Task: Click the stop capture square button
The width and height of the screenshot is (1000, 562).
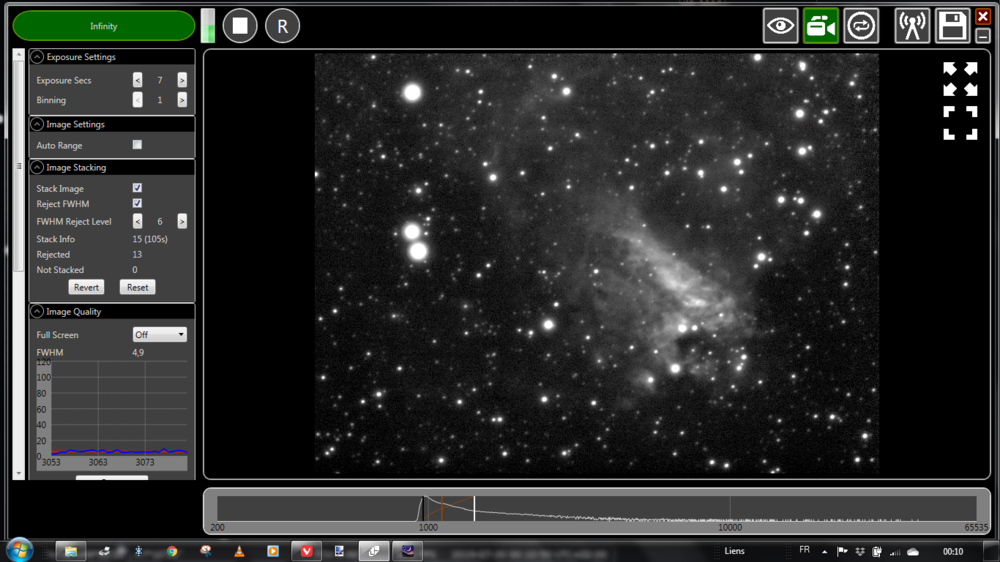Action: pos(240,26)
